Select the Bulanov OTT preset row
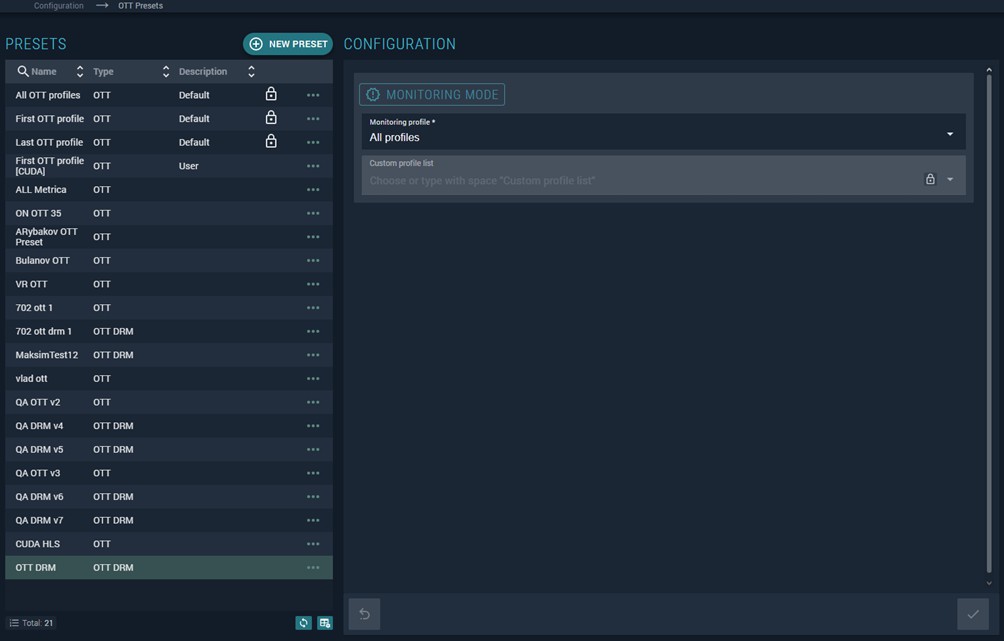Image resolution: width=1004 pixels, height=641 pixels. tap(43, 261)
